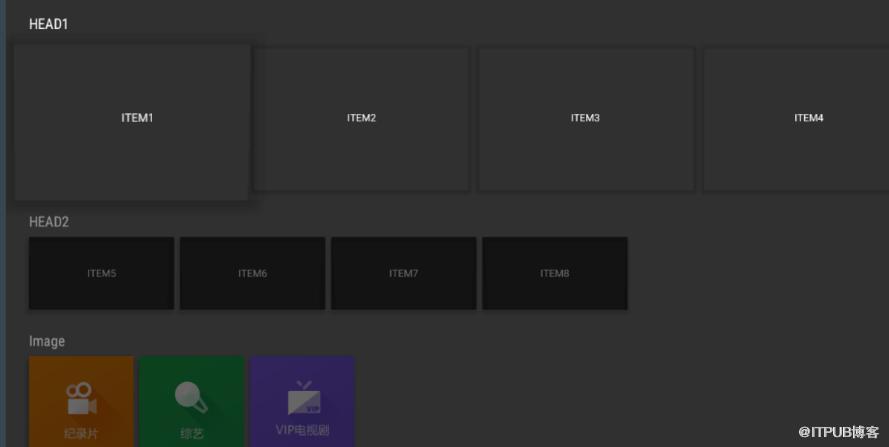
Task: Choose the ITEM6 tile
Action: 253,273
